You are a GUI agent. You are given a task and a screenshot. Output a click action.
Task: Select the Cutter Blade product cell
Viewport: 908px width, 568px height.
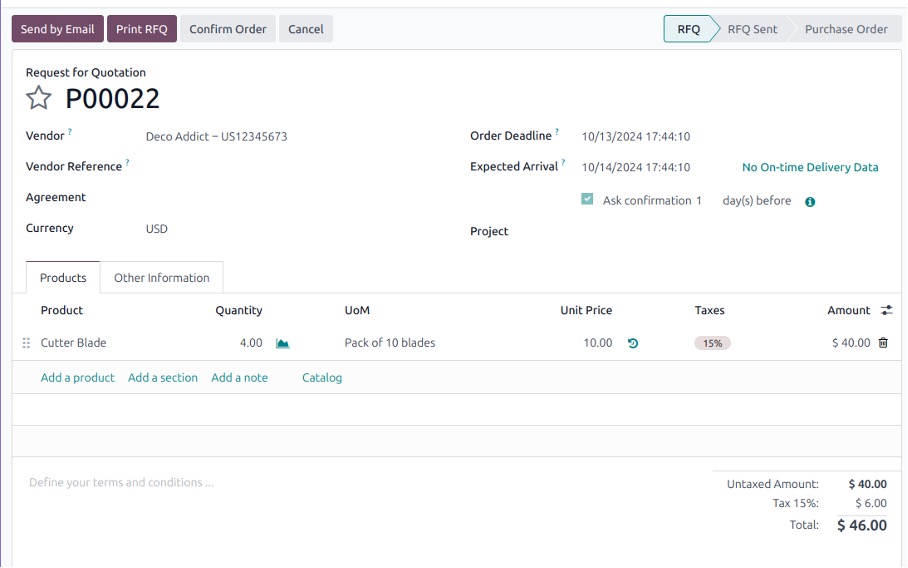(74, 343)
